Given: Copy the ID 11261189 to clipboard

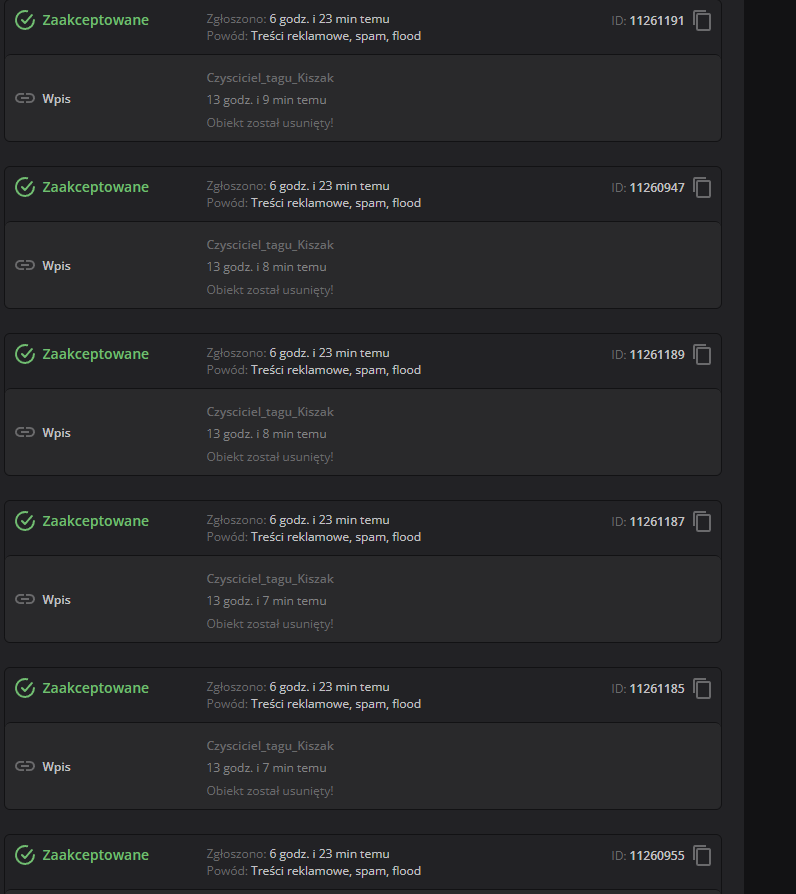Looking at the screenshot, I should click(702, 354).
